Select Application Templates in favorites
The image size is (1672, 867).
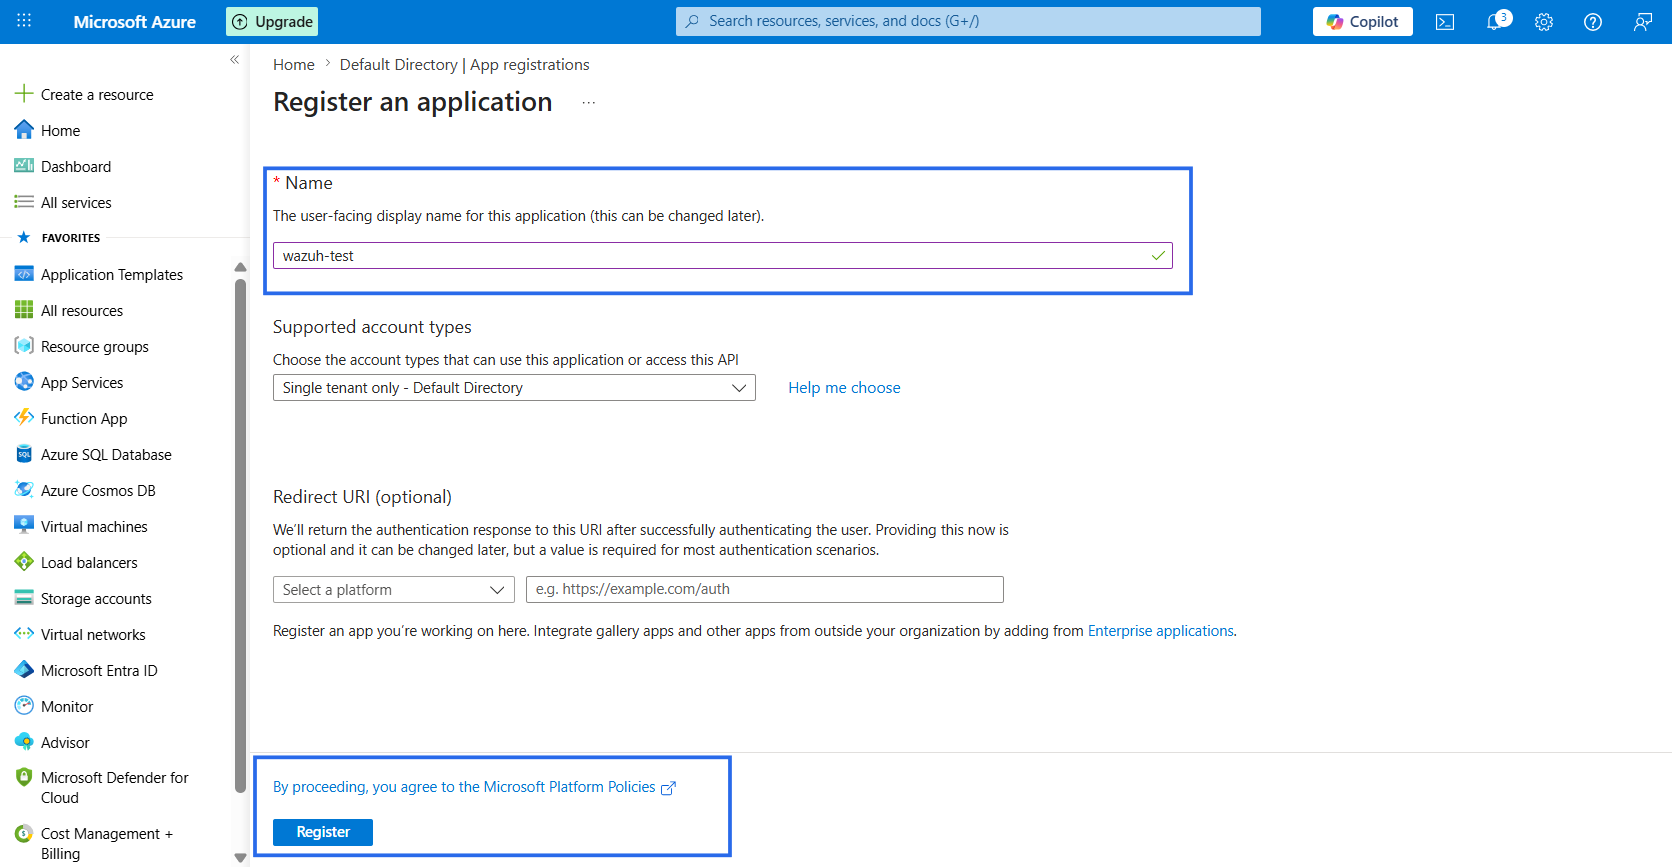[x=112, y=275]
